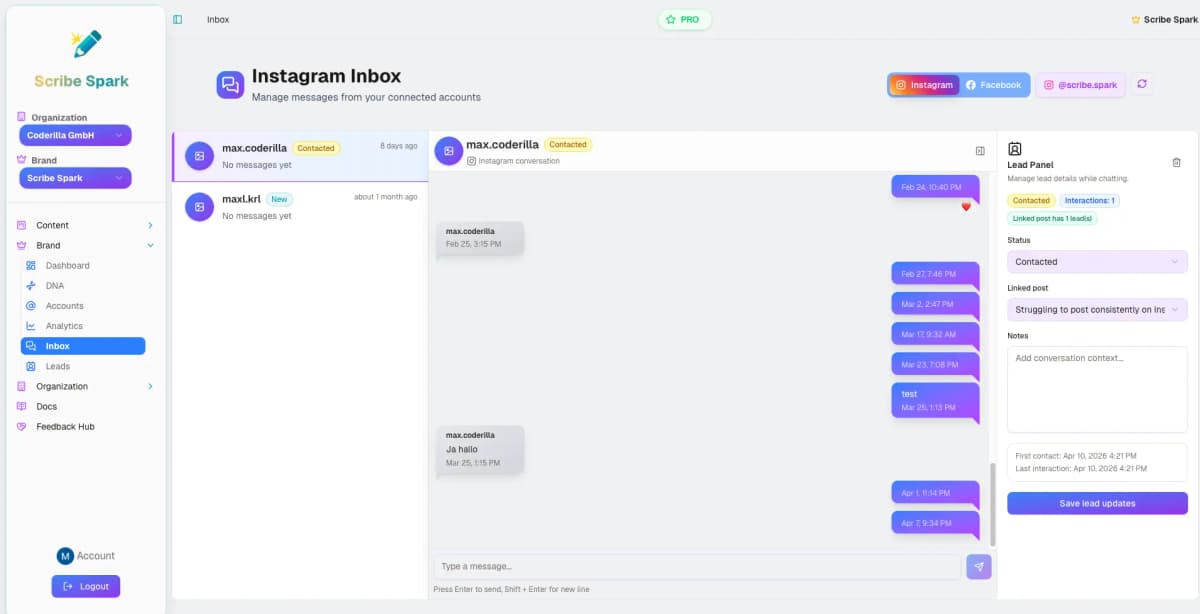Select the Instagram source toggle
Image resolution: width=1200 pixels, height=614 pixels.
click(923, 85)
